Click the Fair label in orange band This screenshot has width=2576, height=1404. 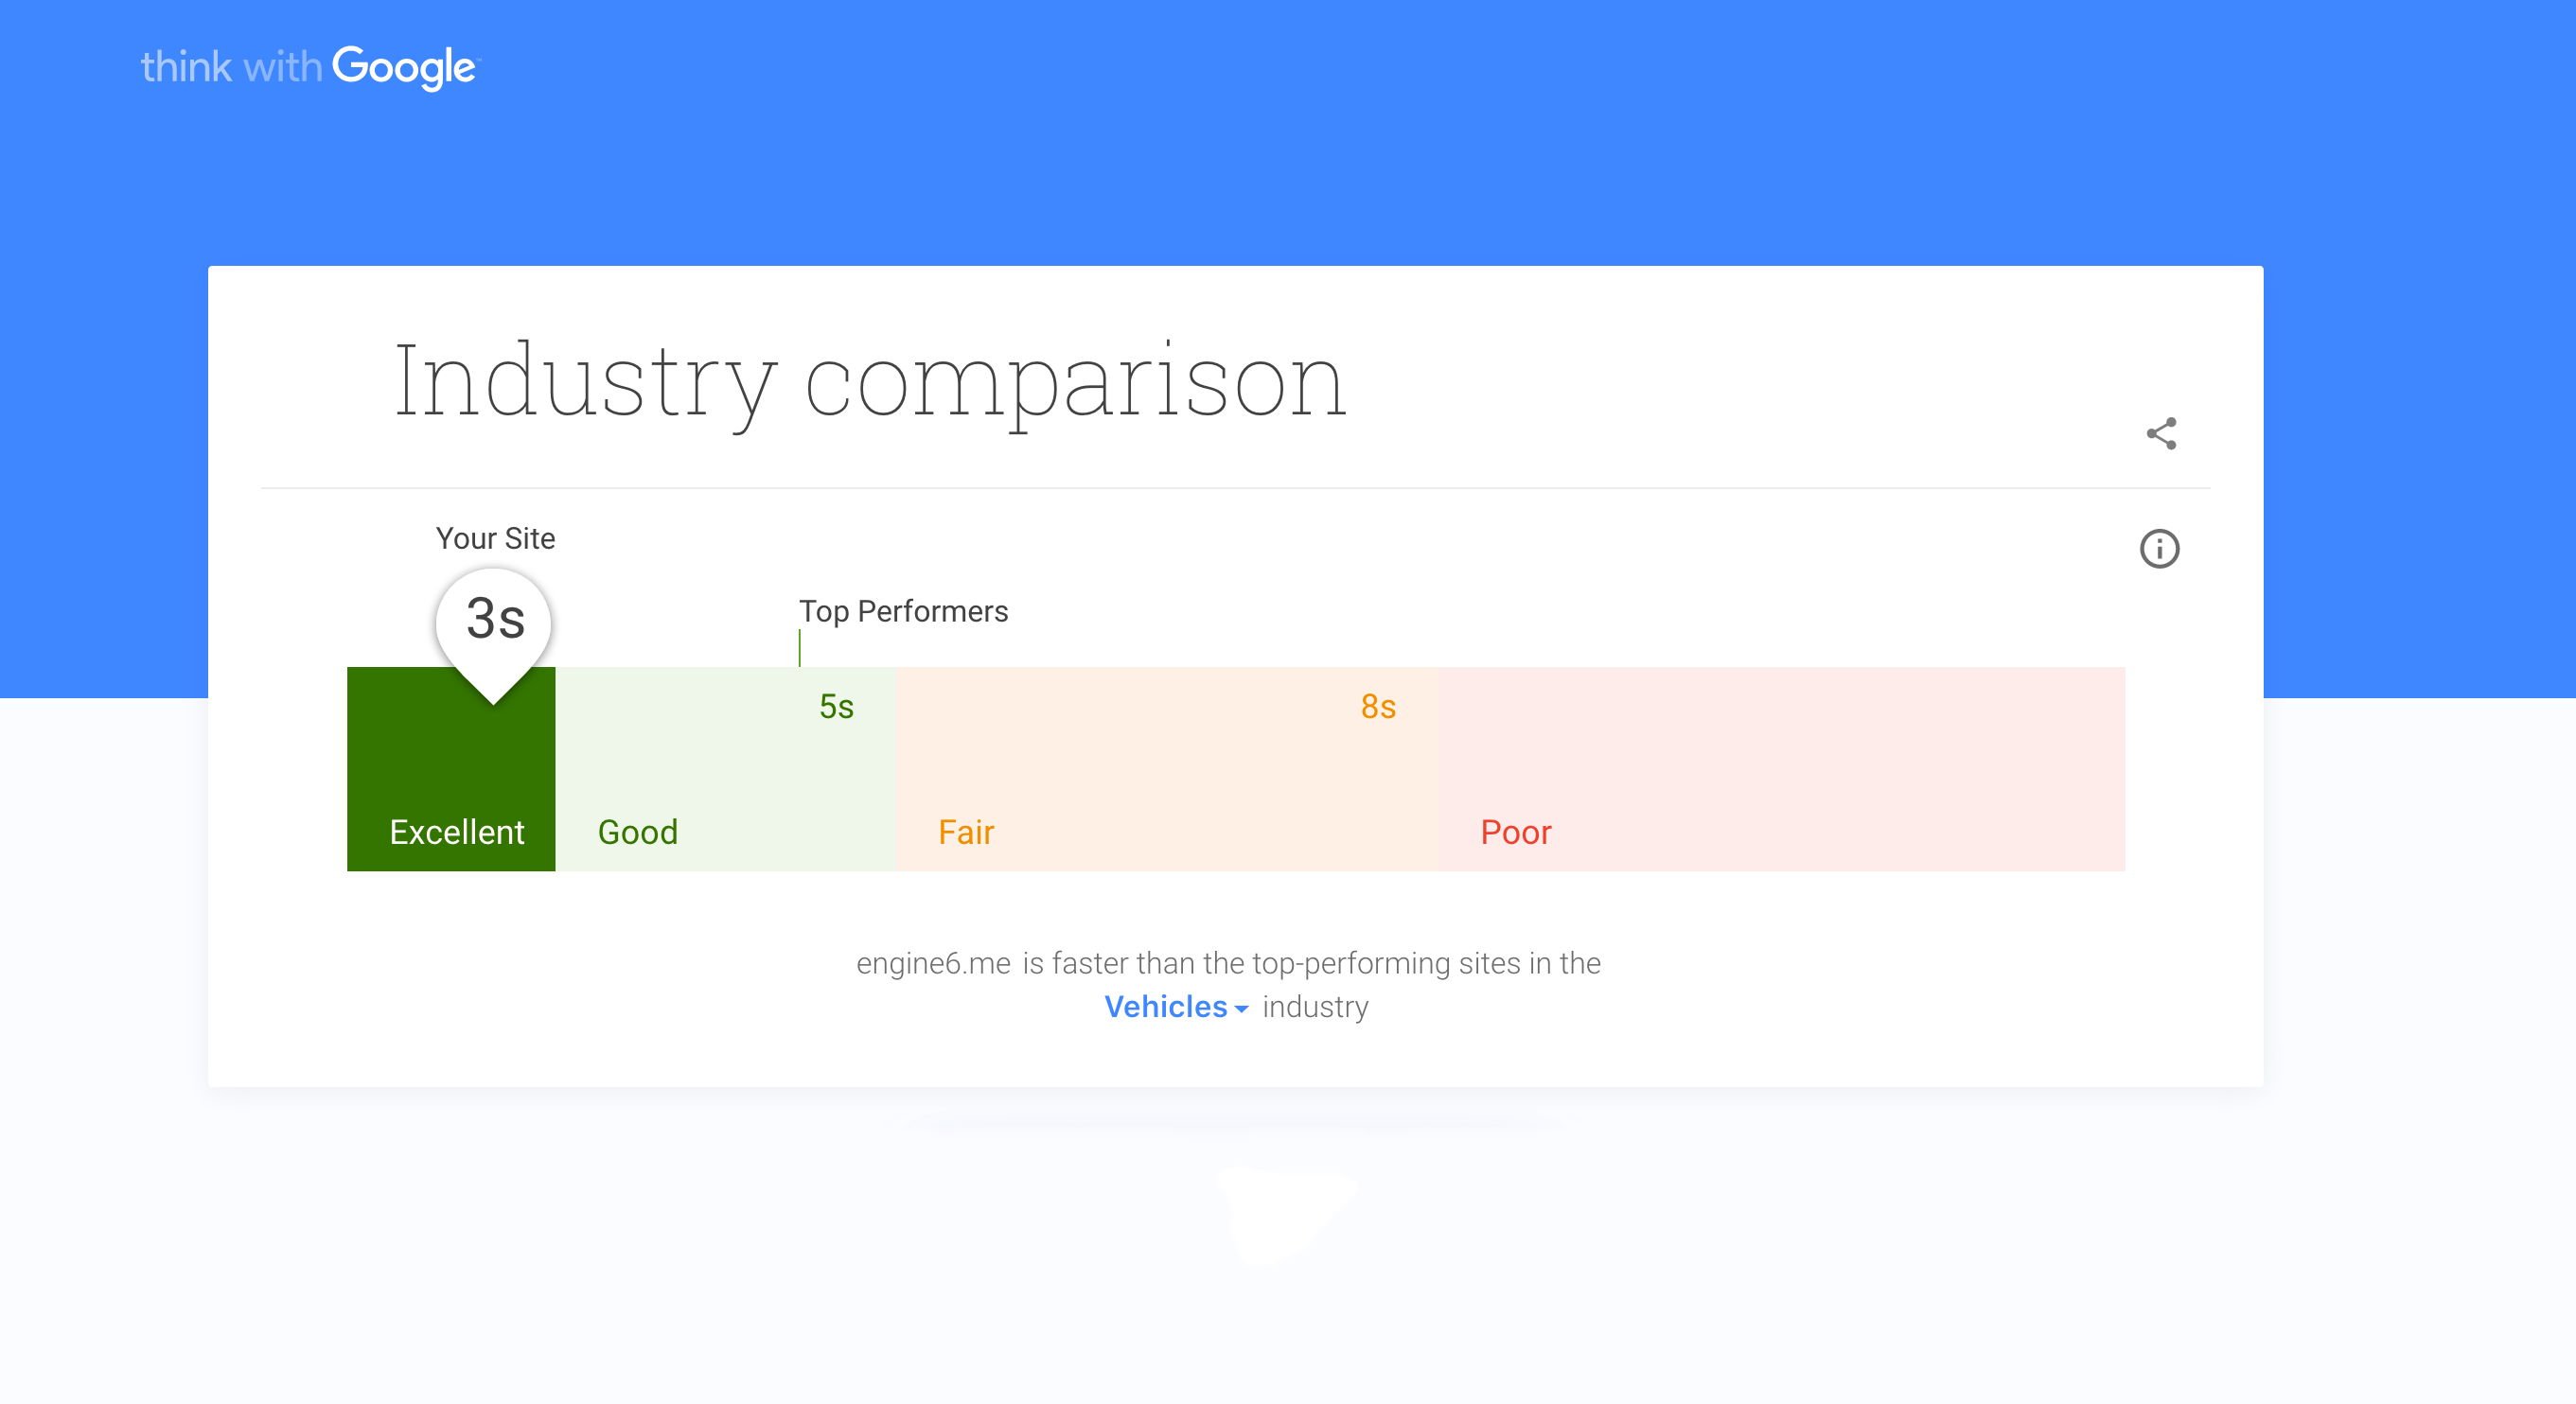966,832
